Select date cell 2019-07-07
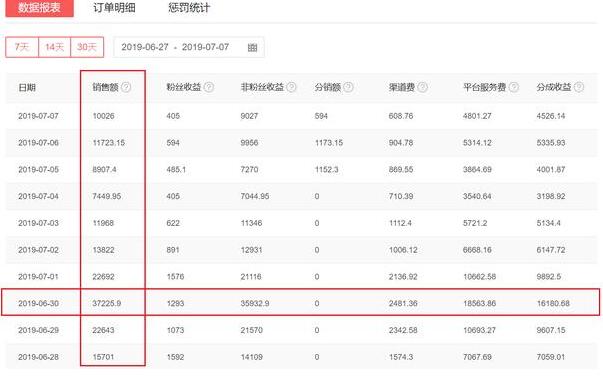Image resolution: width=603 pixels, height=377 pixels. pyautogui.click(x=38, y=116)
